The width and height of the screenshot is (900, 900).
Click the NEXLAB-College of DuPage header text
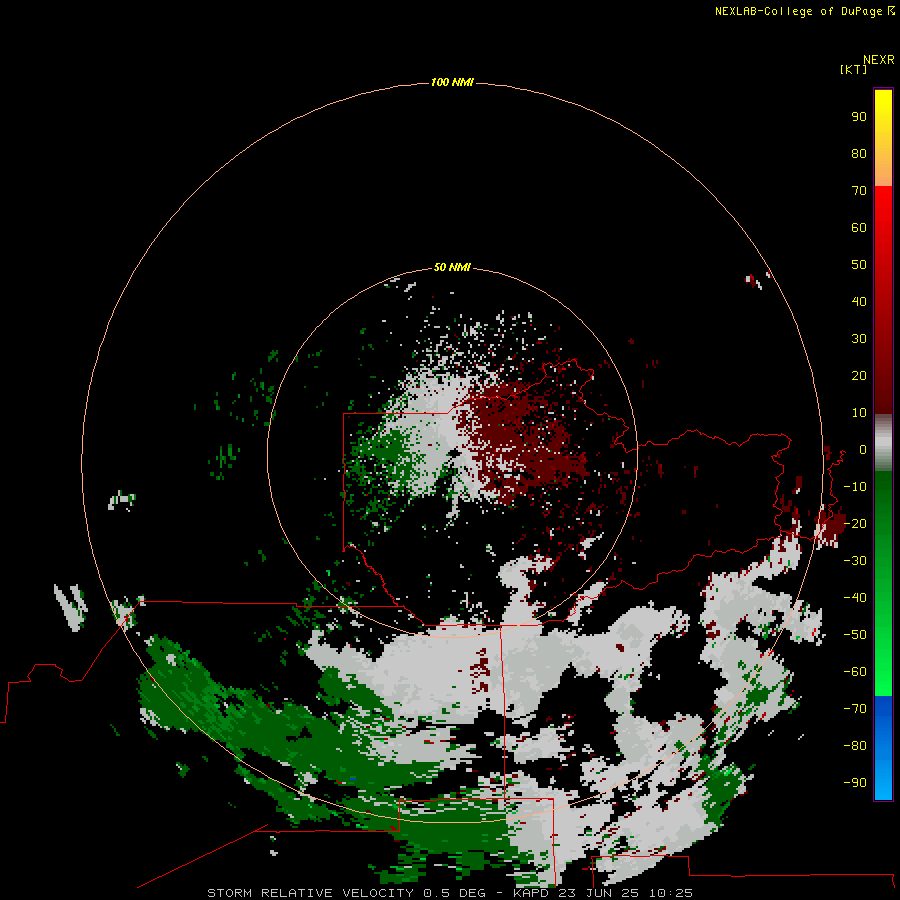click(x=804, y=11)
